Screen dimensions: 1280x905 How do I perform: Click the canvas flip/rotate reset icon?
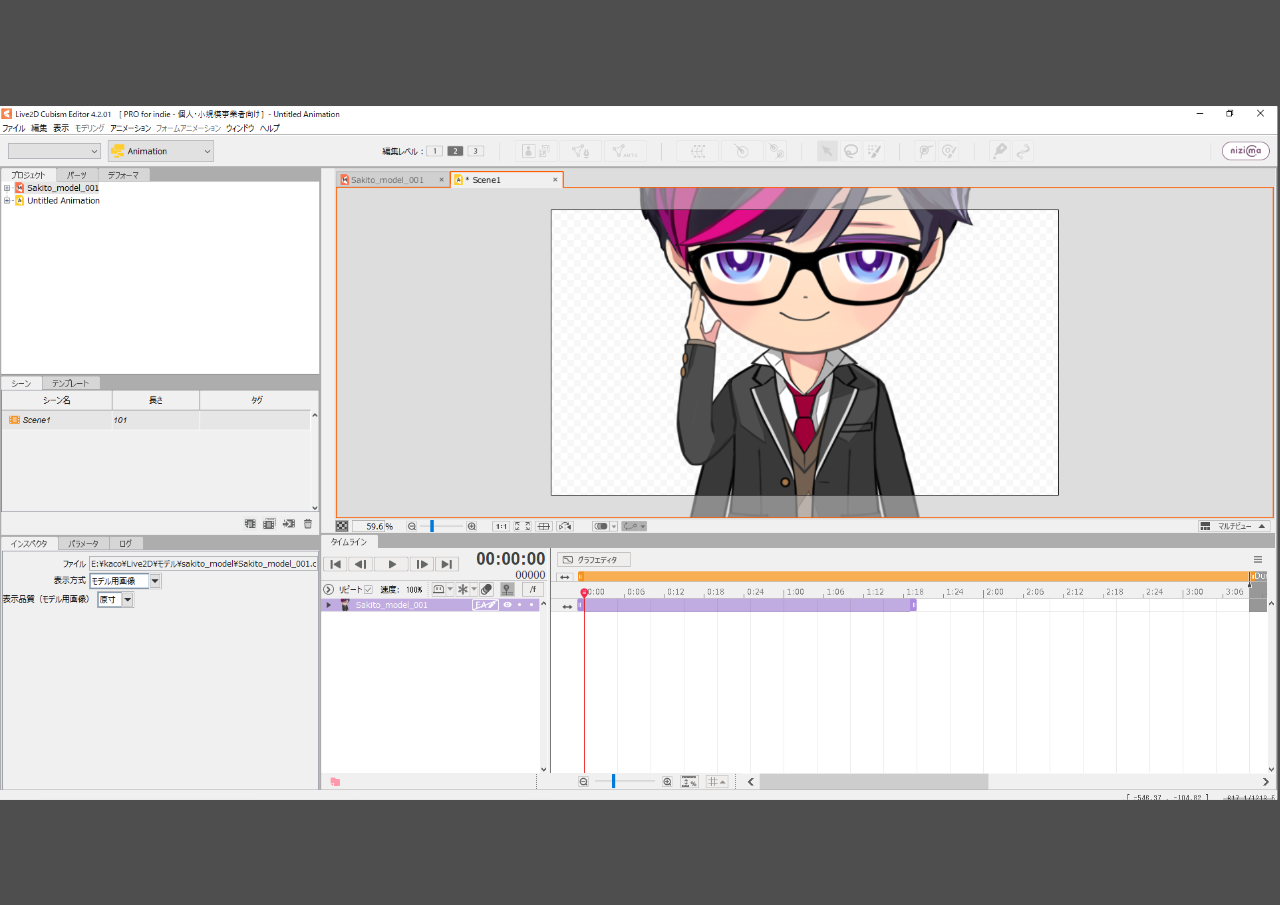coord(565,526)
